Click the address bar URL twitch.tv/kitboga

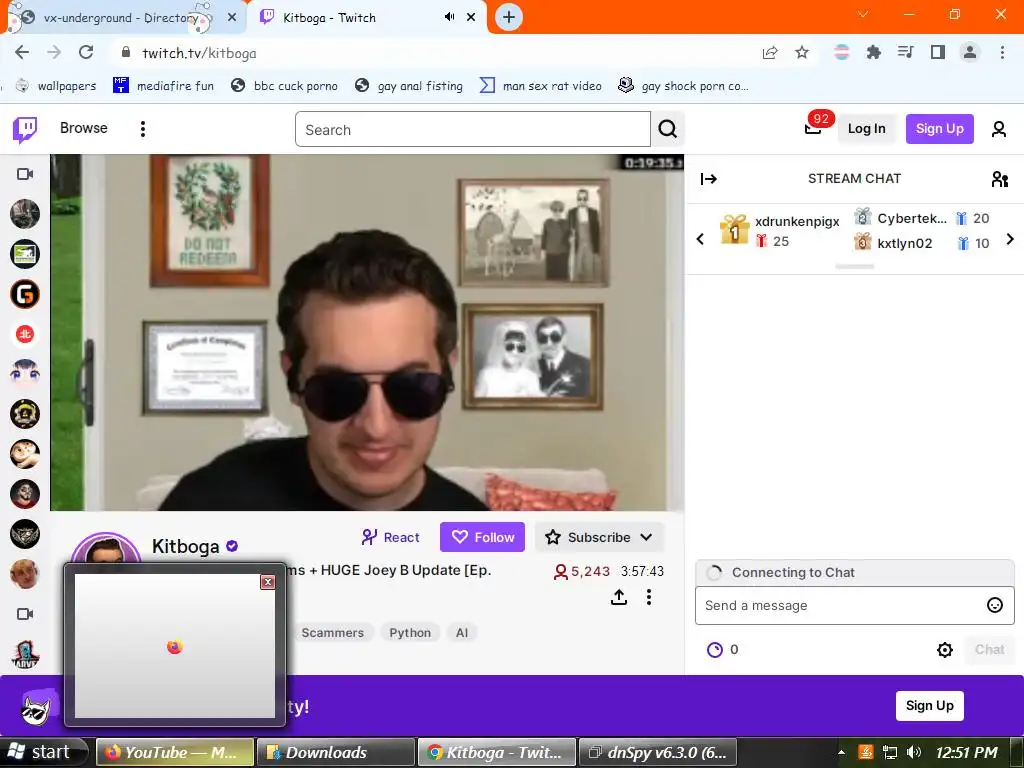(200, 53)
